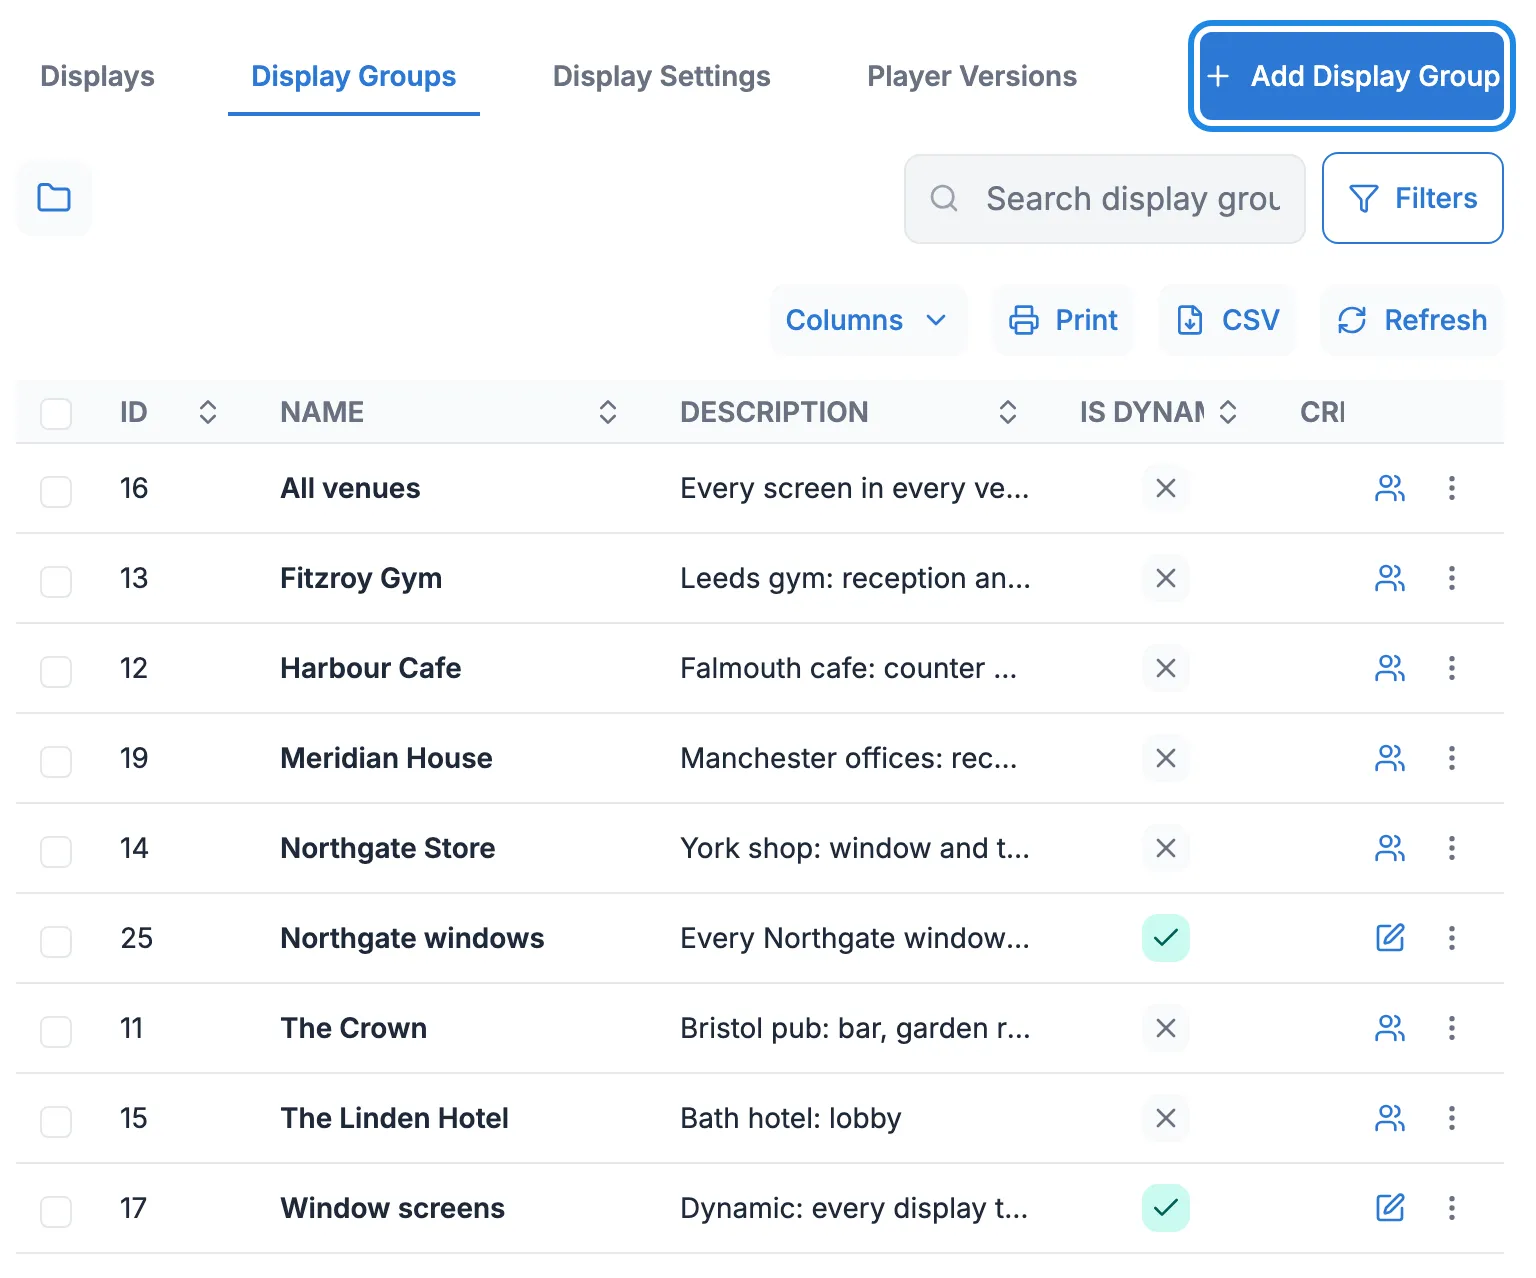Sort table by NAME column
Viewport: 1536px width, 1278px height.
click(x=608, y=412)
